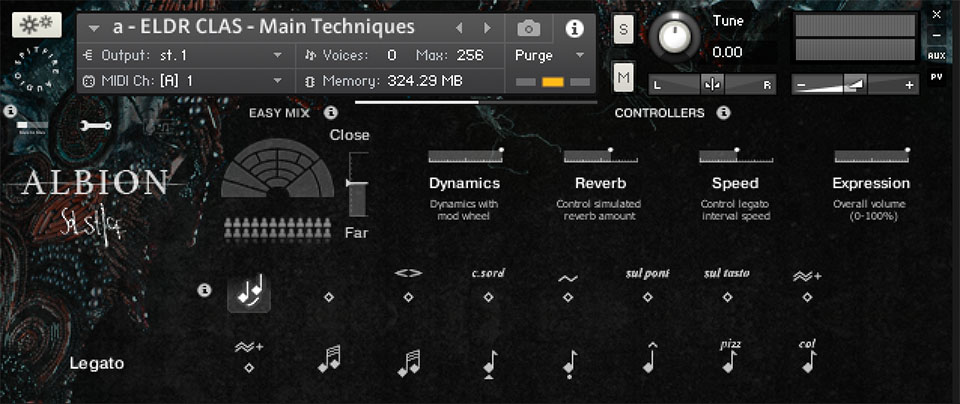Select the unlabeled diamond articulation beside legato icon

click(329, 297)
